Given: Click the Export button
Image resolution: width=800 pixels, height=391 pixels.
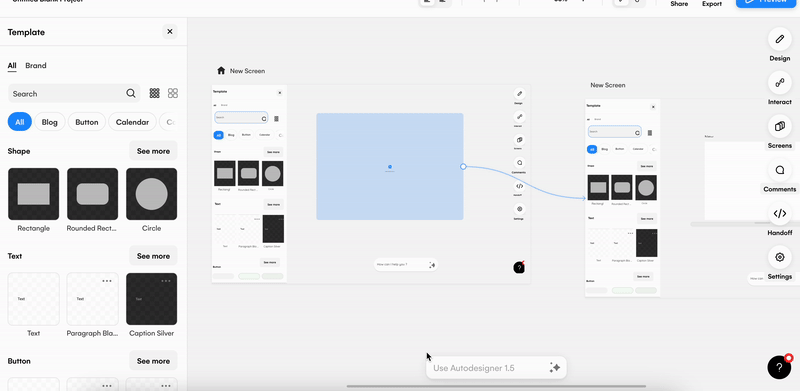Looking at the screenshot, I should click(712, 4).
